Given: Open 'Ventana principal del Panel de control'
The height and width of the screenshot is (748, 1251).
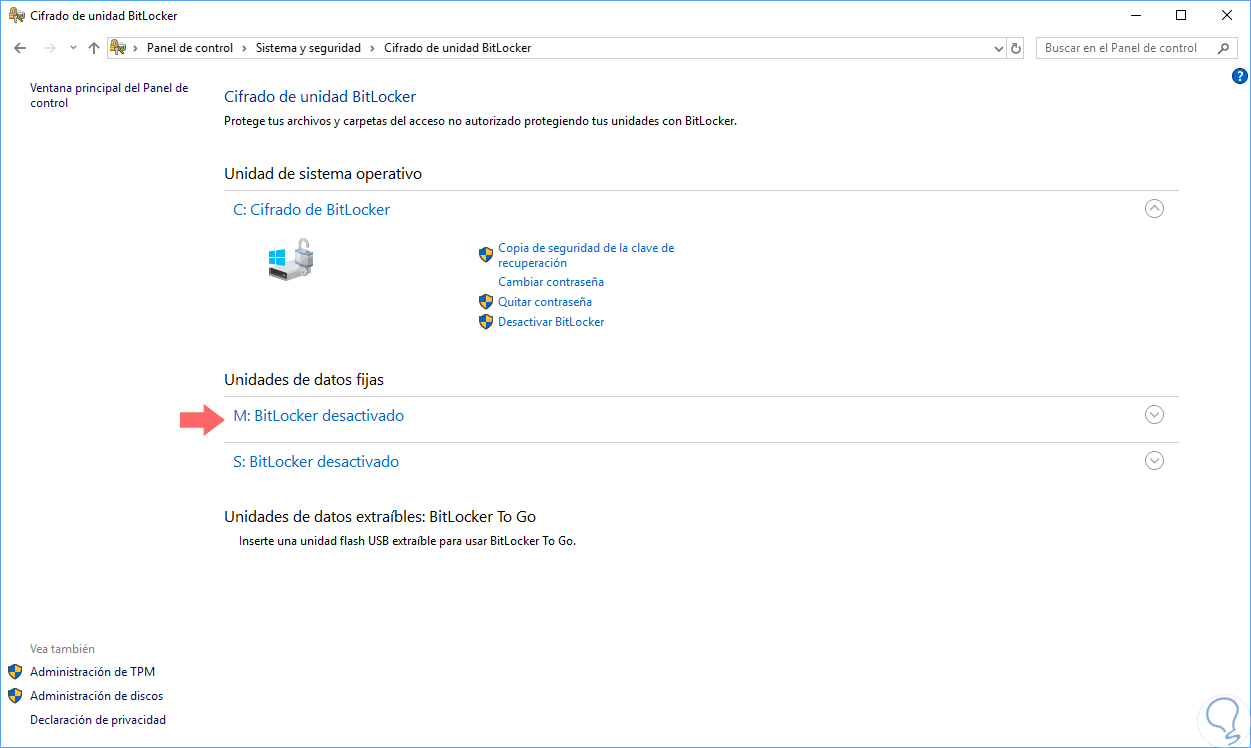Looking at the screenshot, I should tap(109, 95).
